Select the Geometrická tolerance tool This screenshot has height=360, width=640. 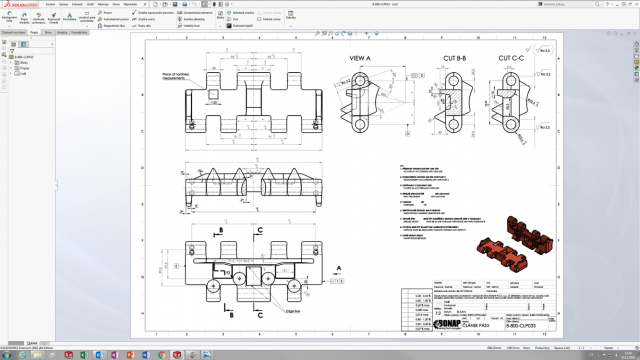(x=196, y=13)
